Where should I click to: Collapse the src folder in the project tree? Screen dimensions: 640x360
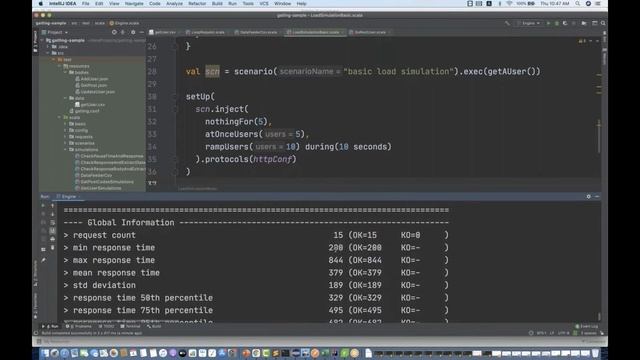click(x=49, y=53)
